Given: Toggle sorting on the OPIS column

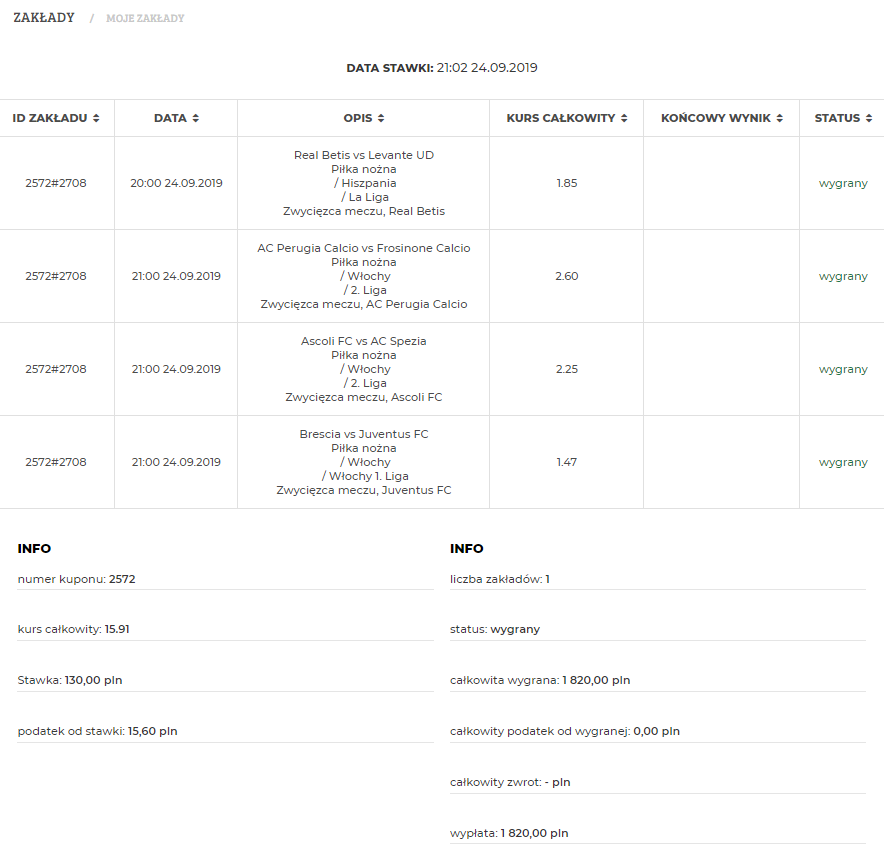Looking at the screenshot, I should pyautogui.click(x=381, y=118).
